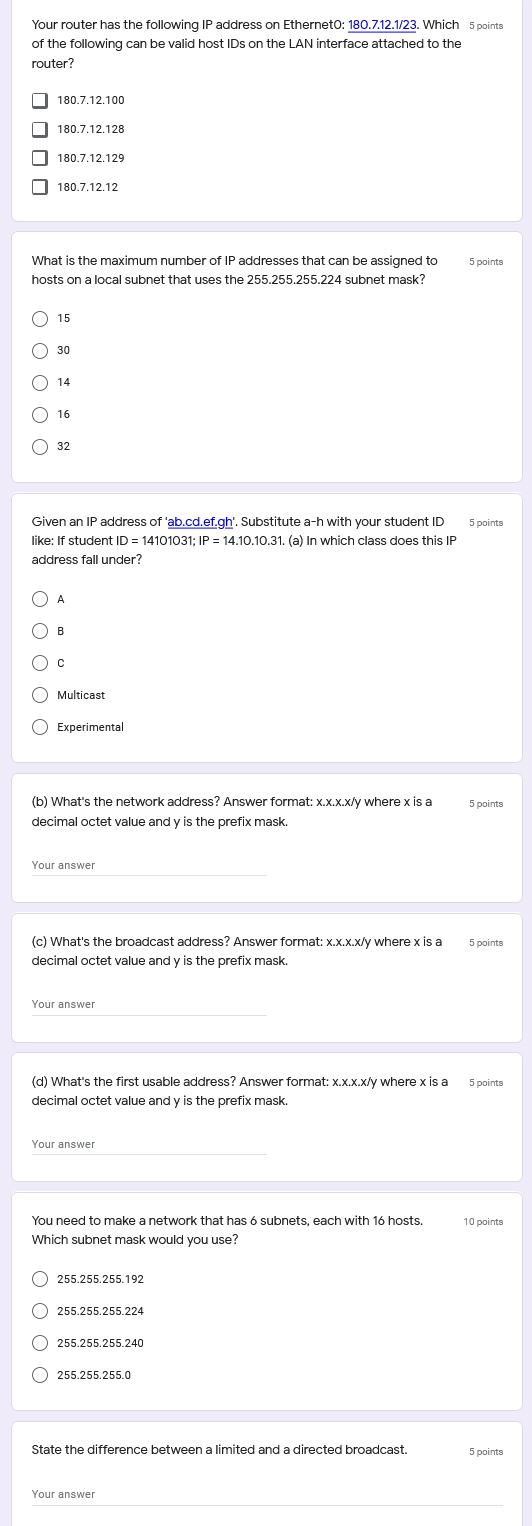
Task: Select subnet mask 255.255.255.192
Action: [x=40, y=1279]
